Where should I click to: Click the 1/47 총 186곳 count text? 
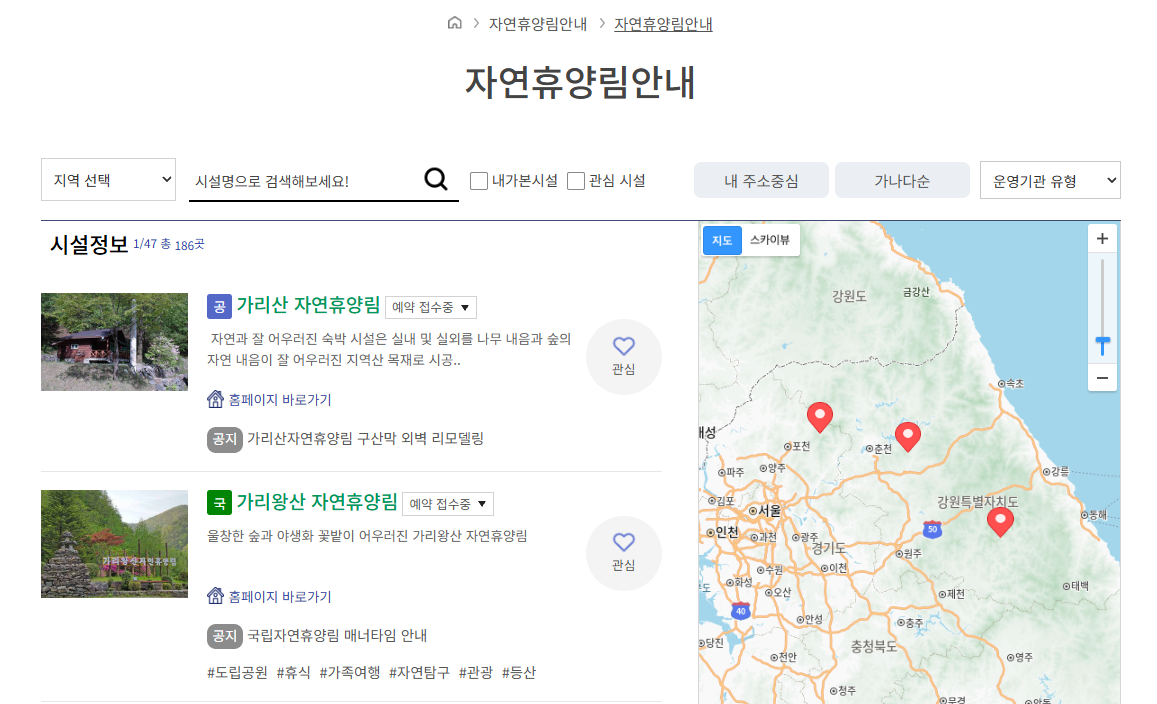[168, 244]
